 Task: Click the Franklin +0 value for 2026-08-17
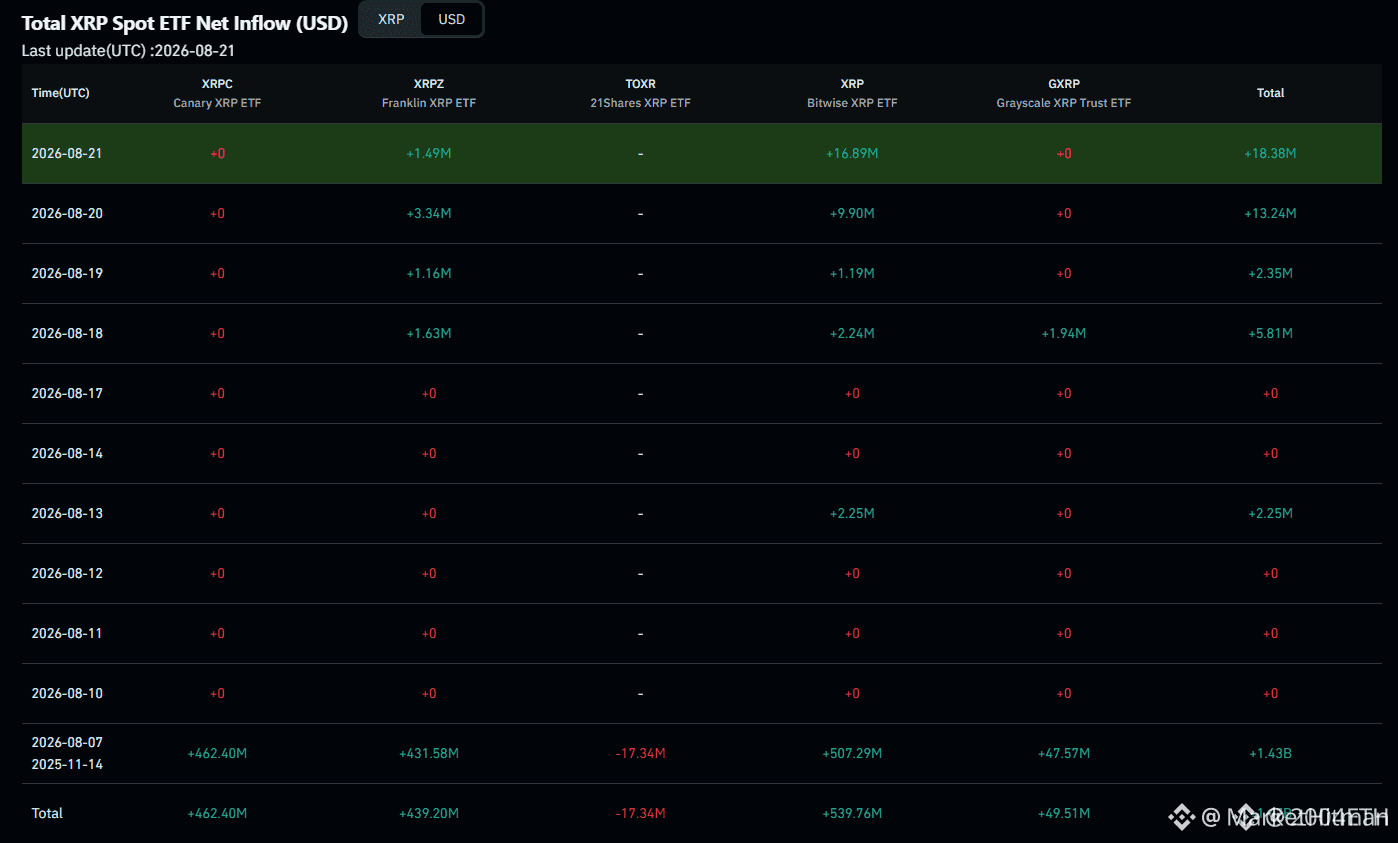point(429,393)
